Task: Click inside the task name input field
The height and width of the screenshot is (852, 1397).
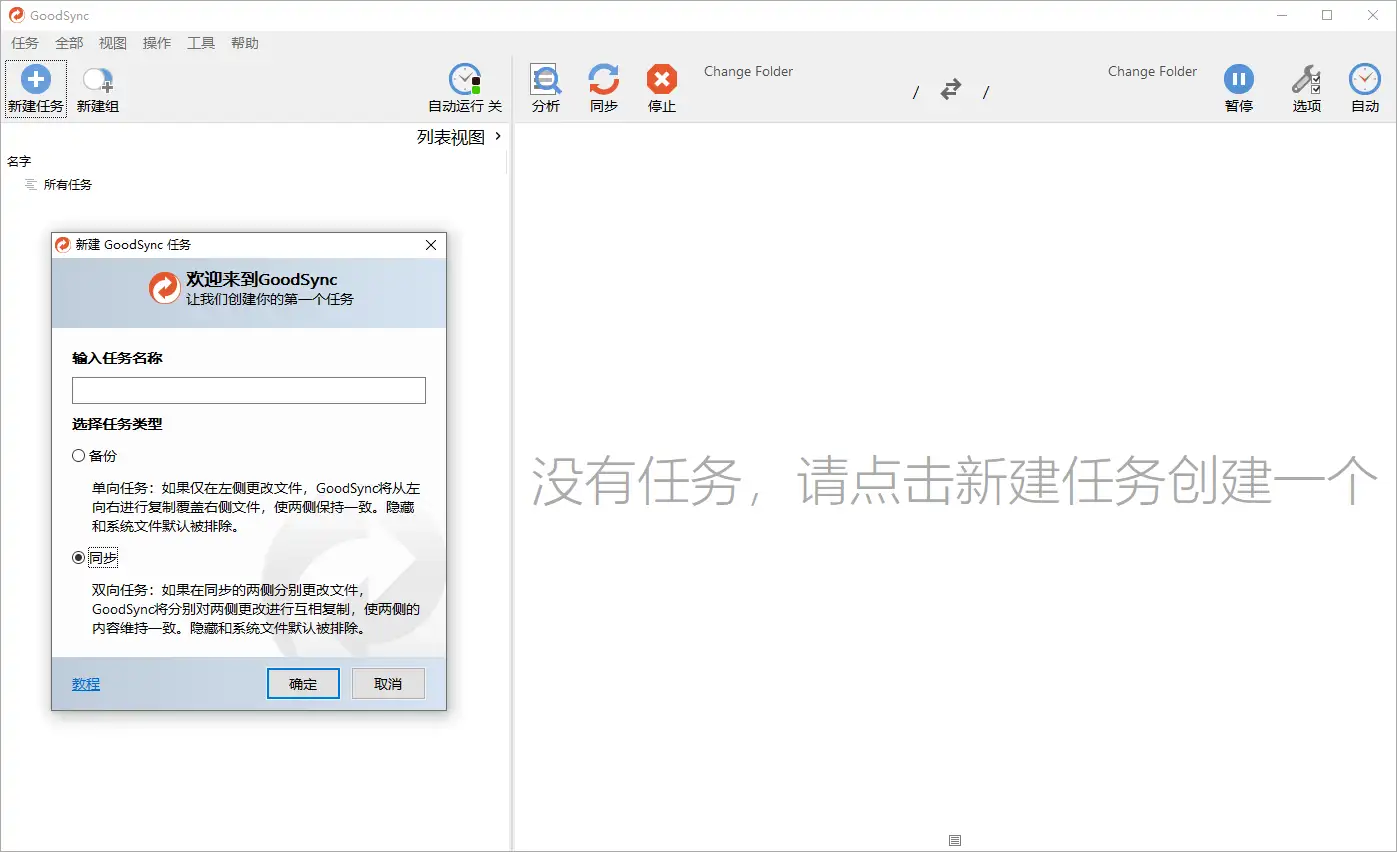Action: [x=248, y=390]
